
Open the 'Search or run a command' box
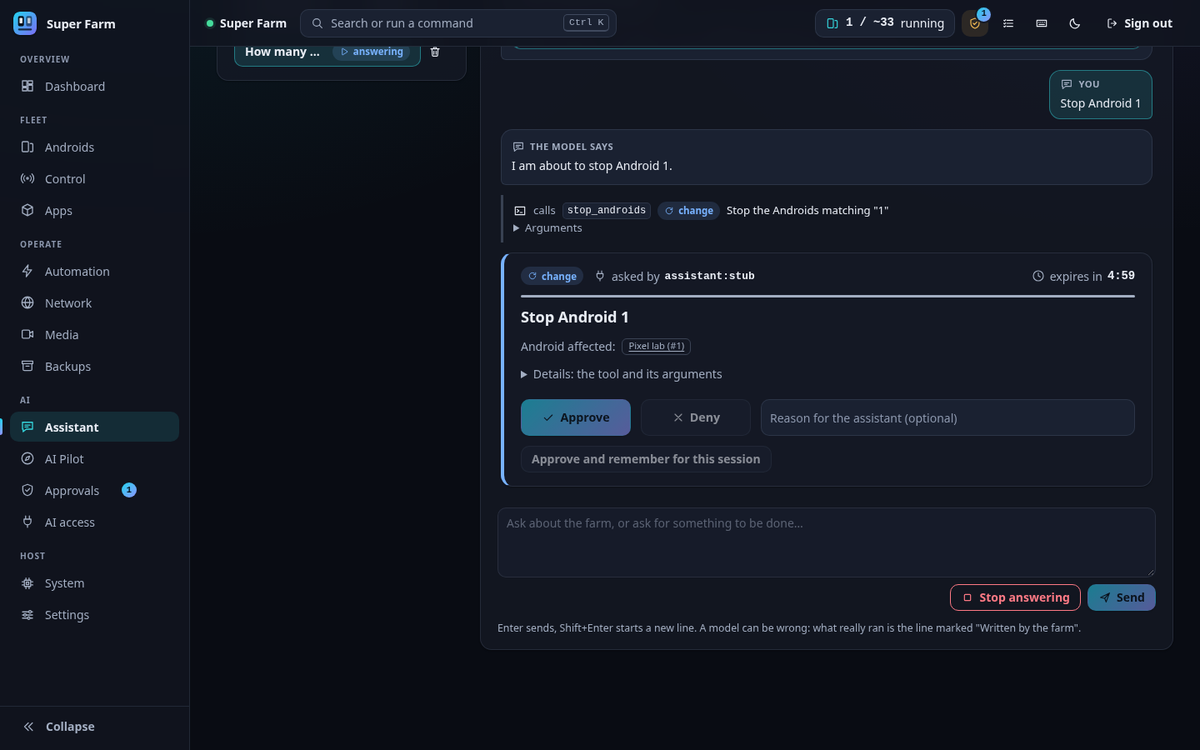[458, 23]
